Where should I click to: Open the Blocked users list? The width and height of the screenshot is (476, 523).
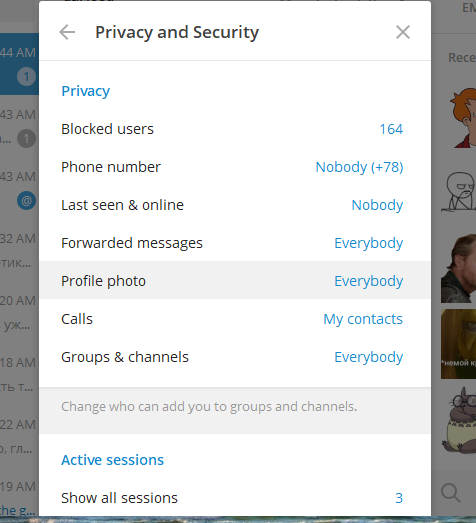point(235,129)
